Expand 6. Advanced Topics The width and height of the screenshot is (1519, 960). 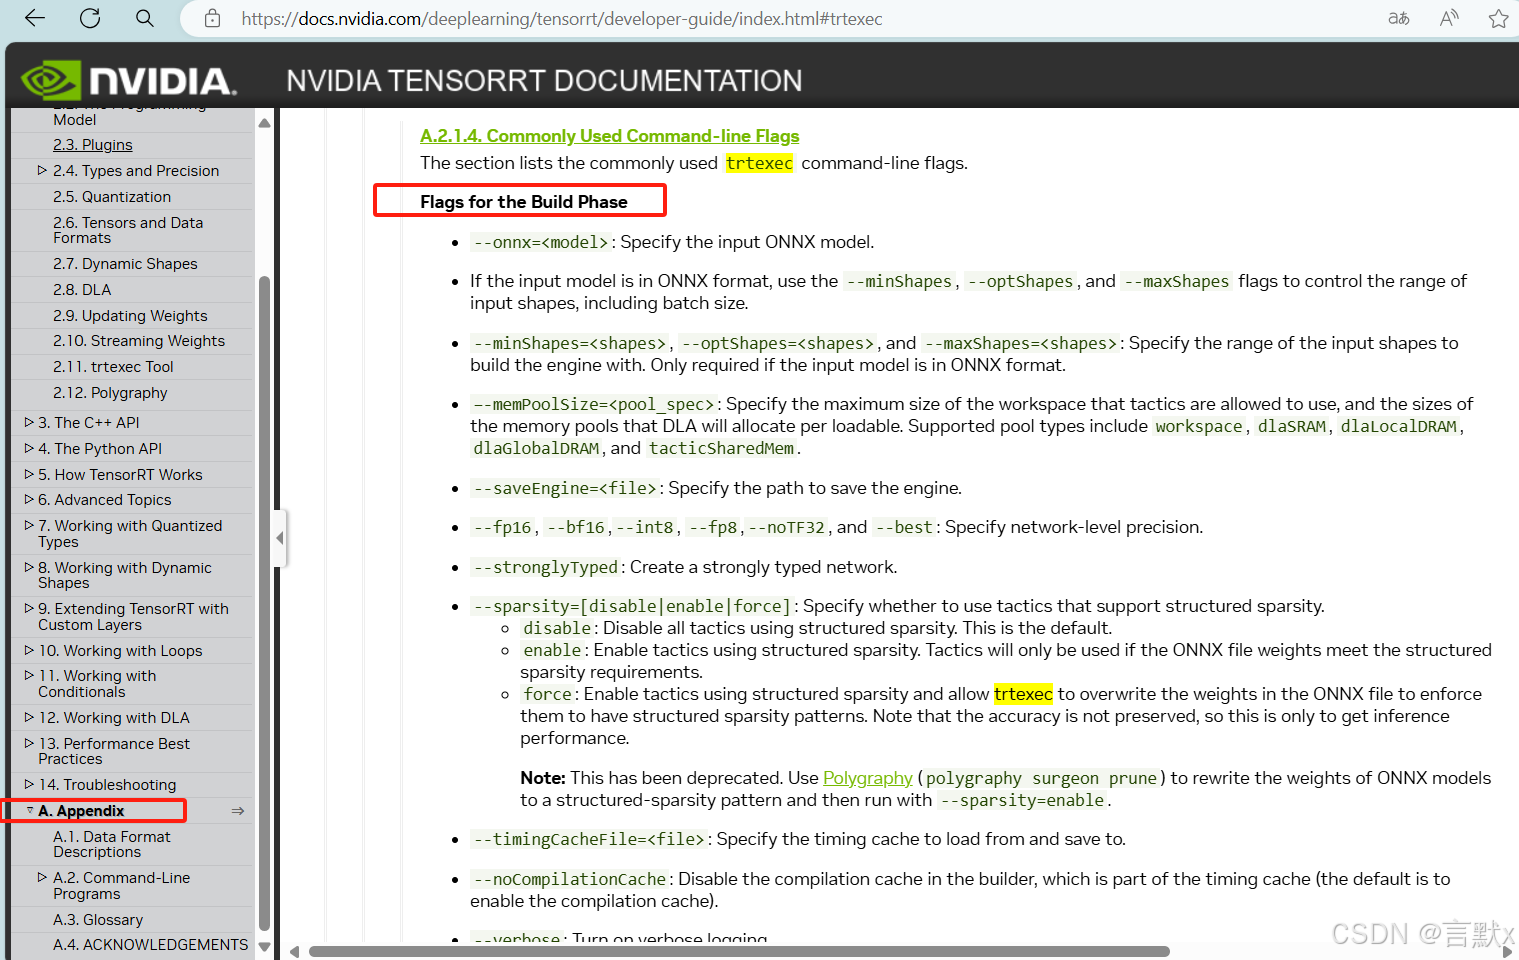click(29, 500)
